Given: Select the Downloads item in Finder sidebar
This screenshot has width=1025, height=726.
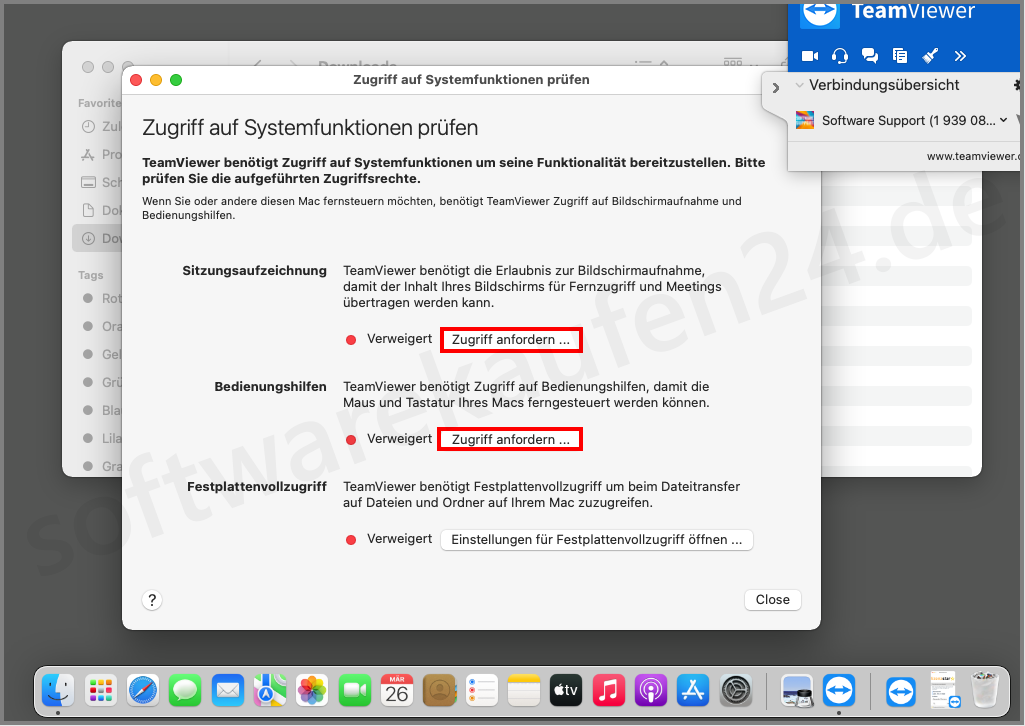Looking at the screenshot, I should pos(98,239).
